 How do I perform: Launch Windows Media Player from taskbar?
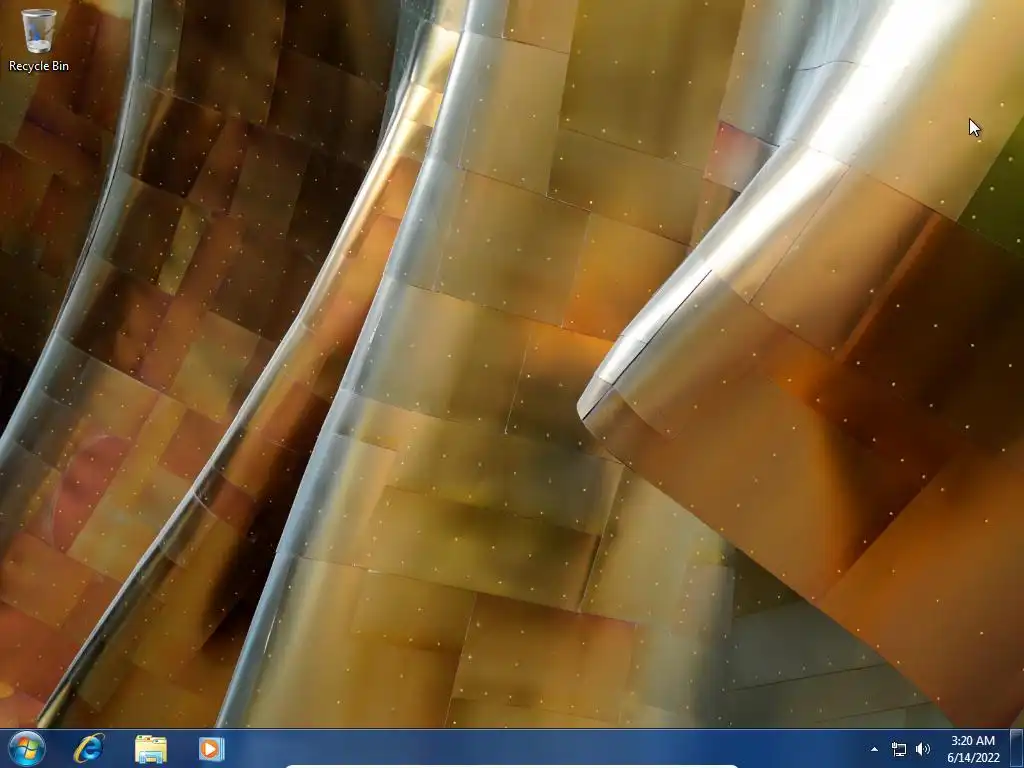click(211, 748)
